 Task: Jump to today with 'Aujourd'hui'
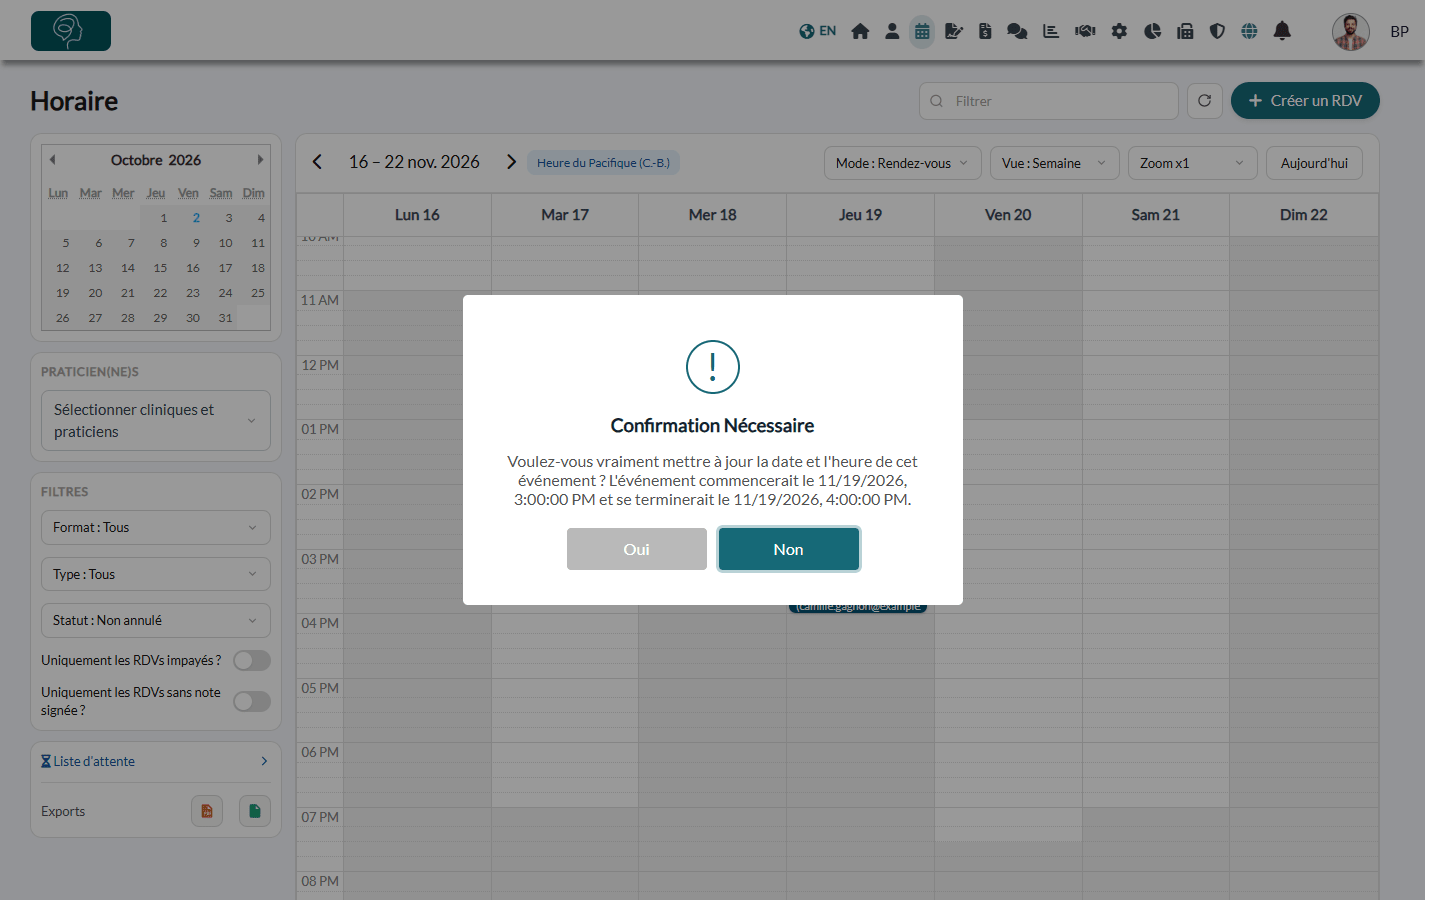point(1314,163)
